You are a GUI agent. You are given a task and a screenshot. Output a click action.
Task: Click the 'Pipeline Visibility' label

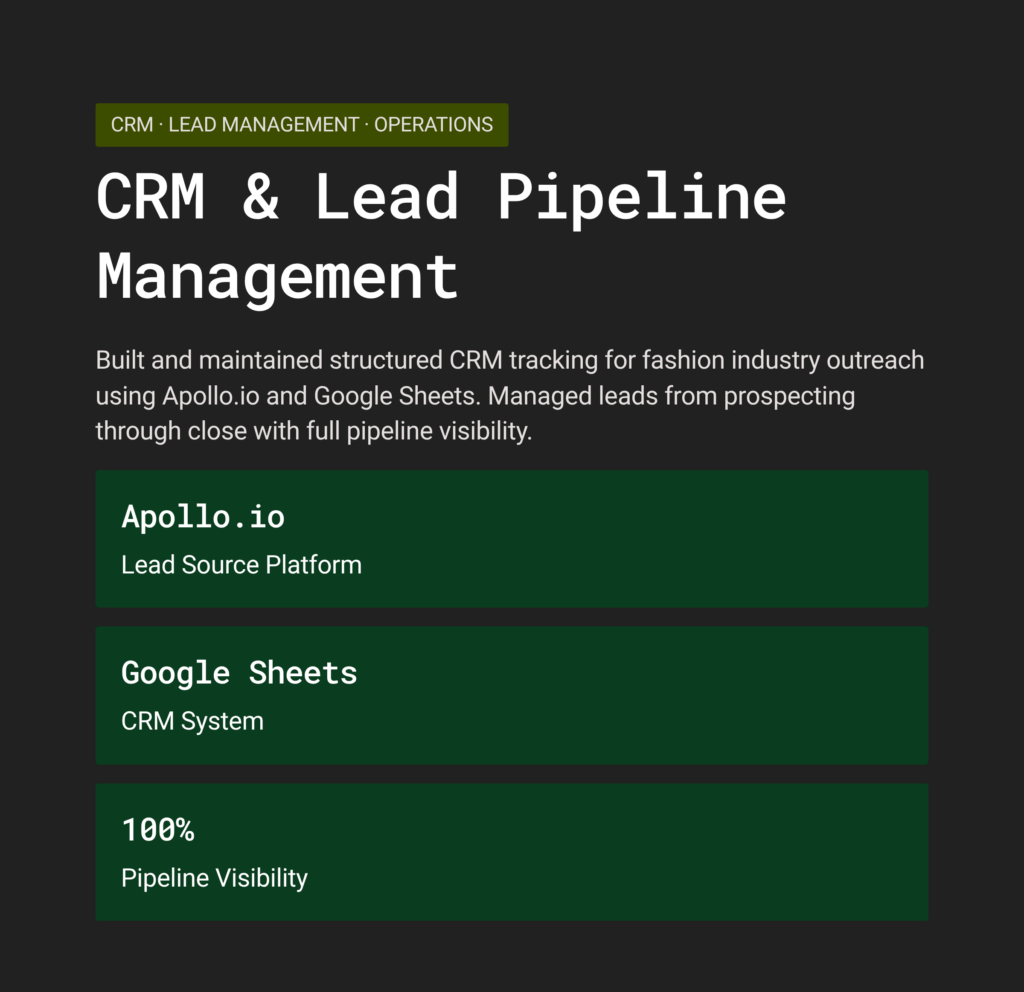click(214, 878)
